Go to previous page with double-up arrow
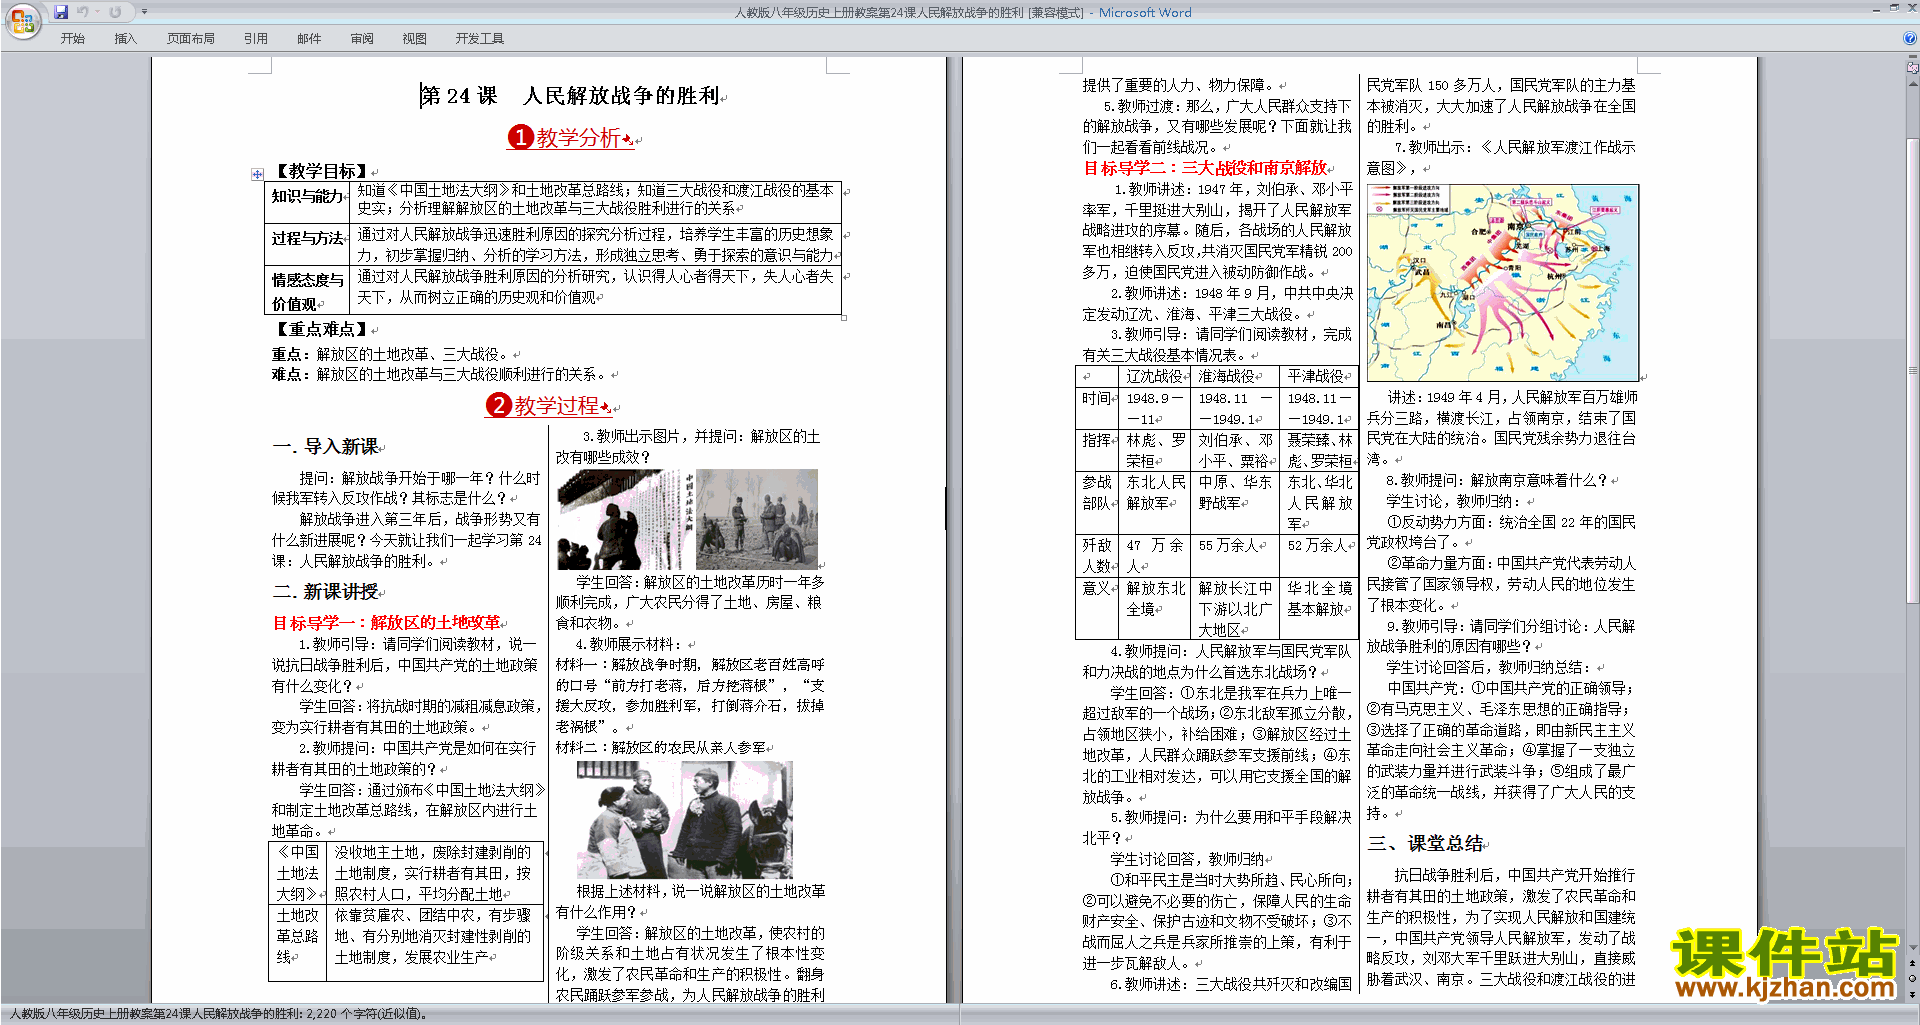Viewport: 1920px width, 1025px height. coord(1913,962)
